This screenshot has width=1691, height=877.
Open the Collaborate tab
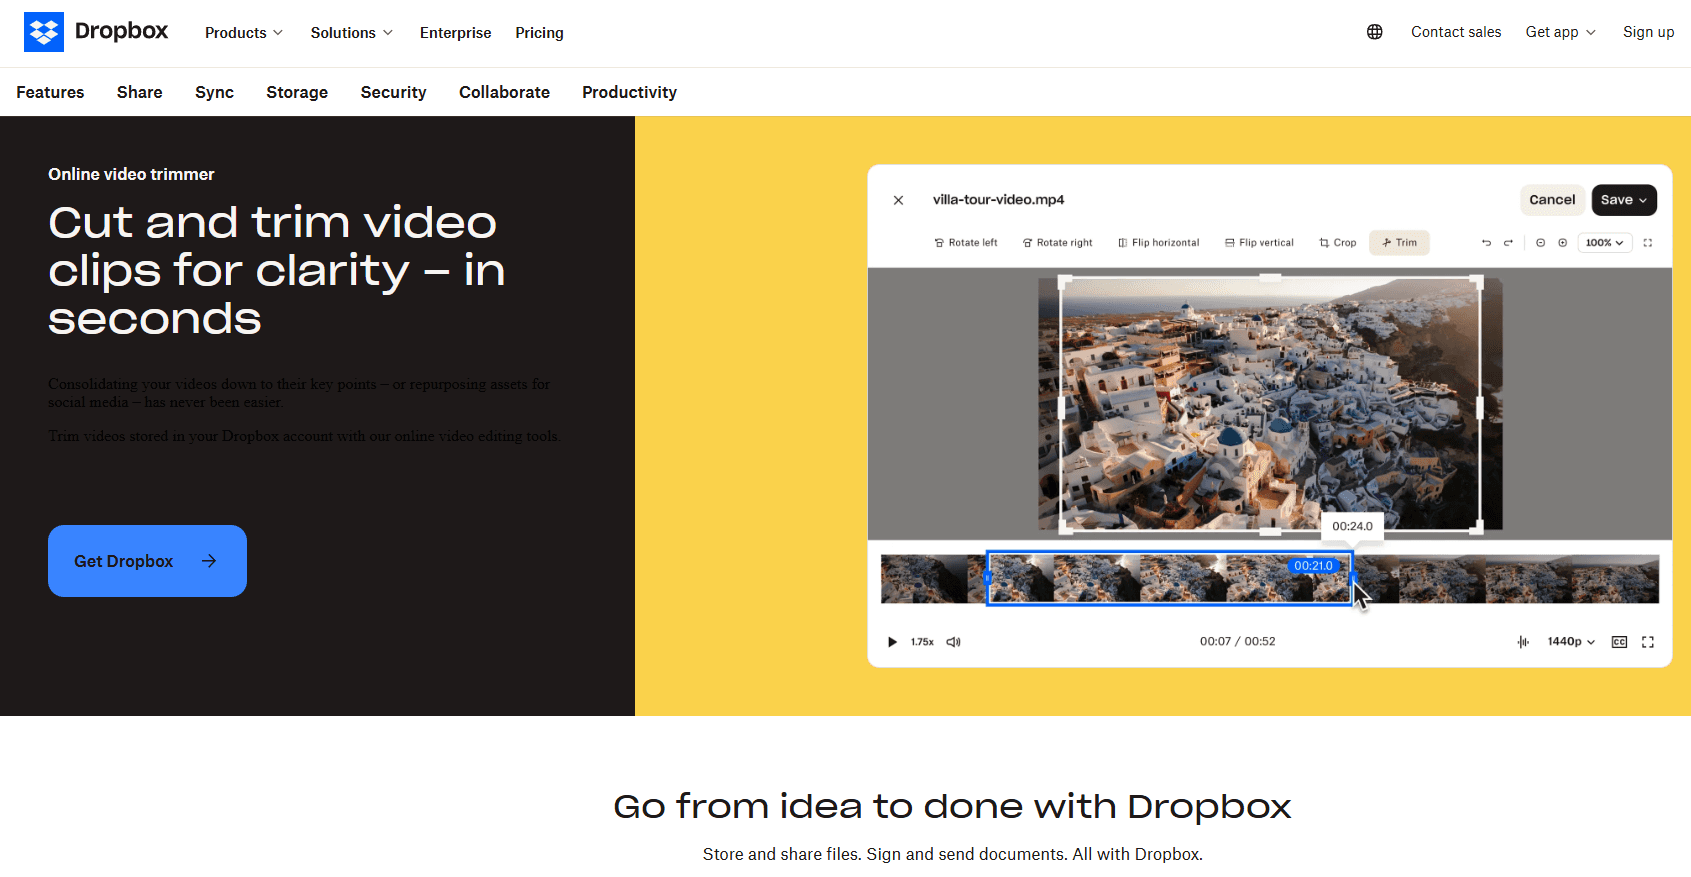click(x=504, y=92)
